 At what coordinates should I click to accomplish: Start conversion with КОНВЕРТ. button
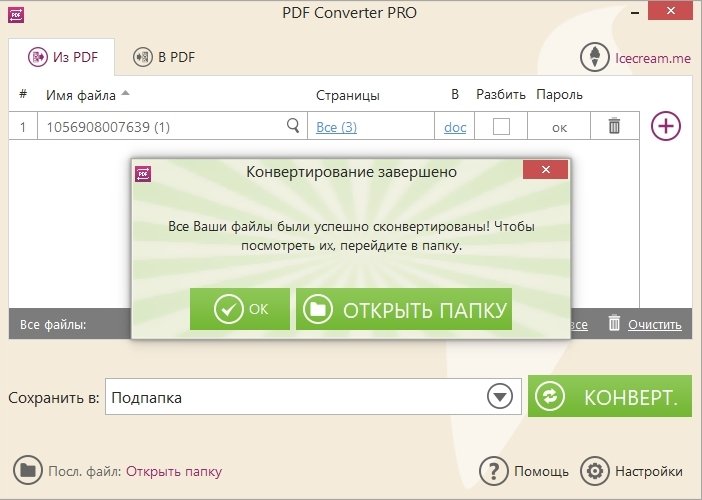(x=610, y=396)
